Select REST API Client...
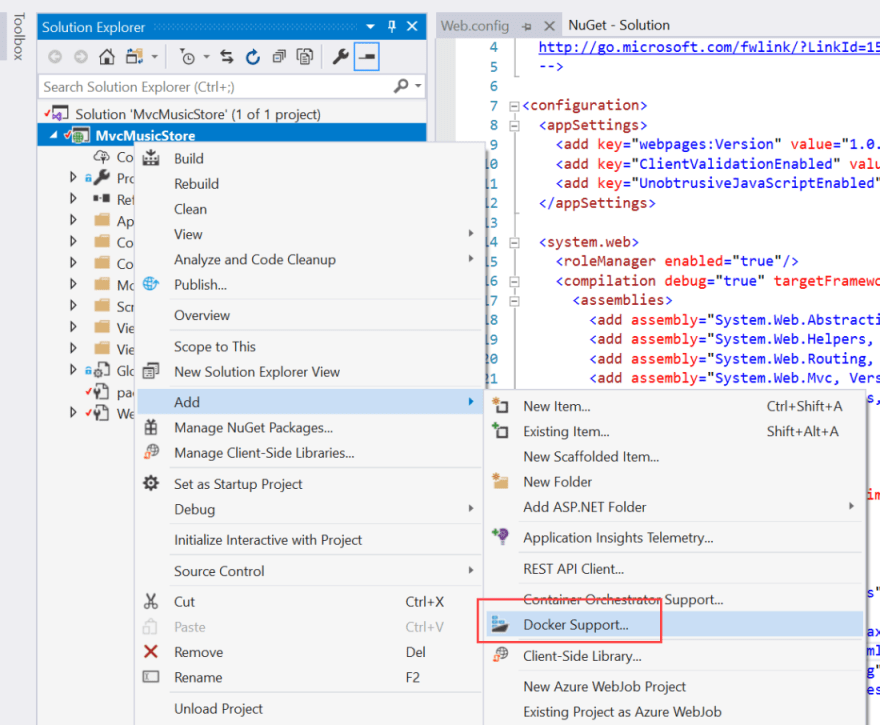The width and height of the screenshot is (880, 725). (x=675, y=569)
